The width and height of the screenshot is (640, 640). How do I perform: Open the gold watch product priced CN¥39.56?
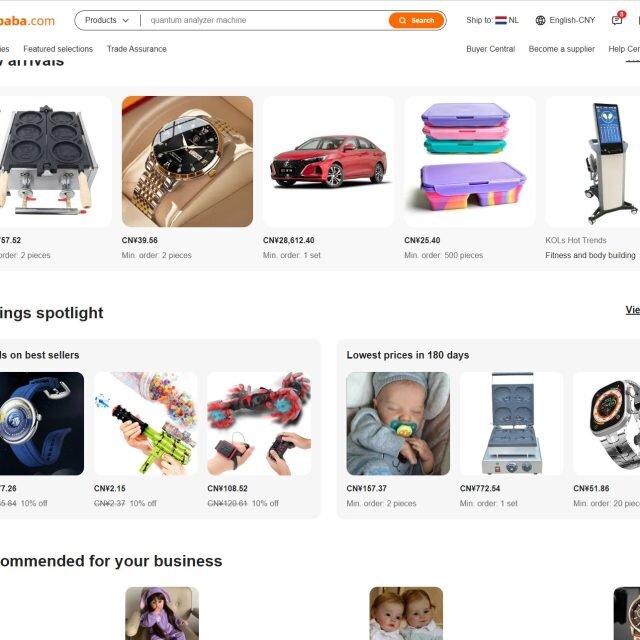pos(187,162)
